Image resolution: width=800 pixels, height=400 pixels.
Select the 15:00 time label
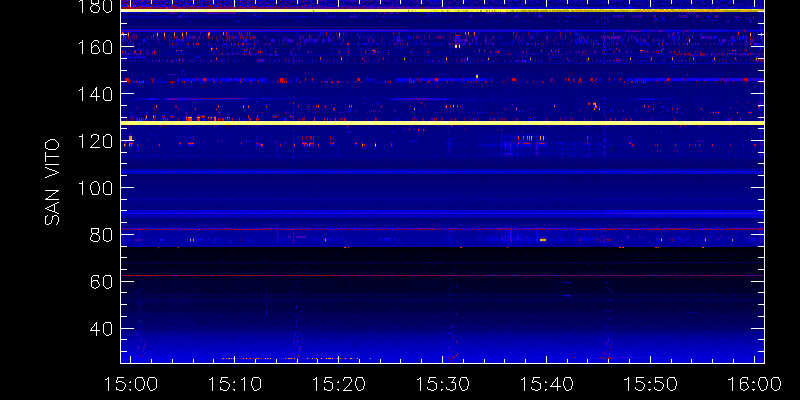[131, 384]
